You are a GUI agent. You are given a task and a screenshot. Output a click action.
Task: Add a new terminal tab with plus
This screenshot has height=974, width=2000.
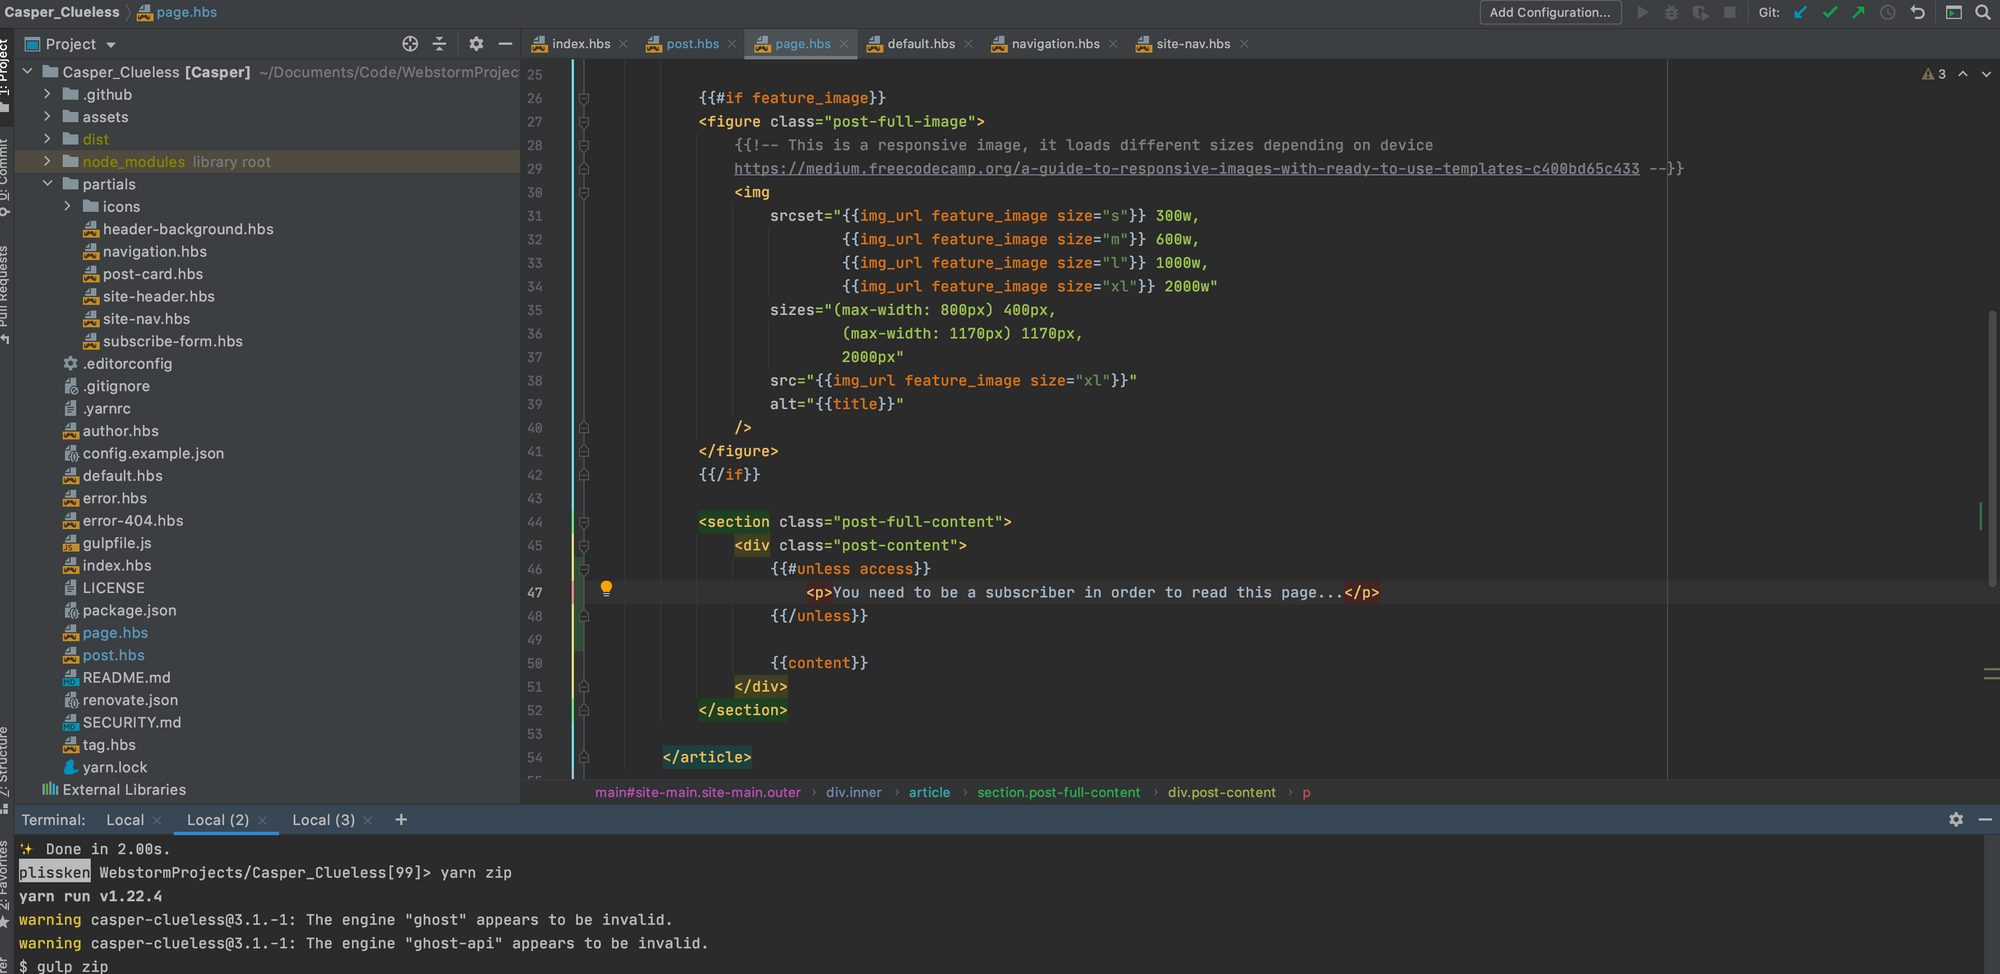(401, 820)
